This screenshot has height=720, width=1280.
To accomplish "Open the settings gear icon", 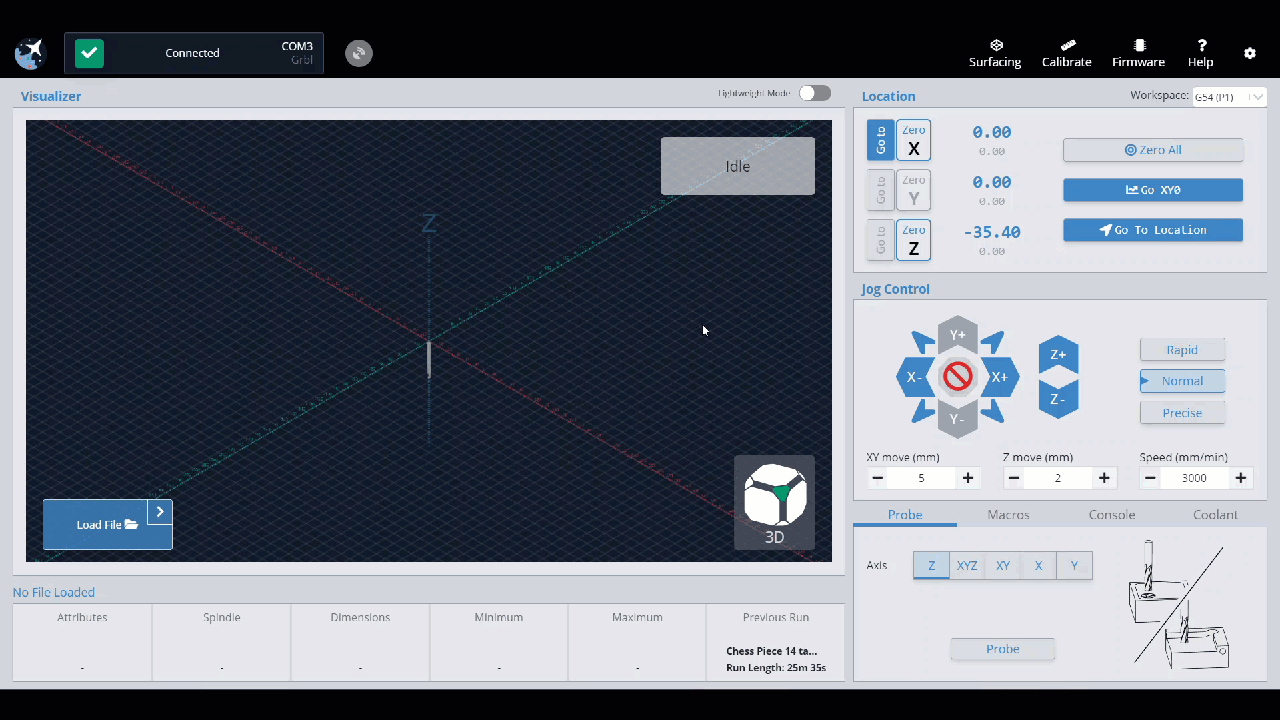I will [x=1249, y=53].
